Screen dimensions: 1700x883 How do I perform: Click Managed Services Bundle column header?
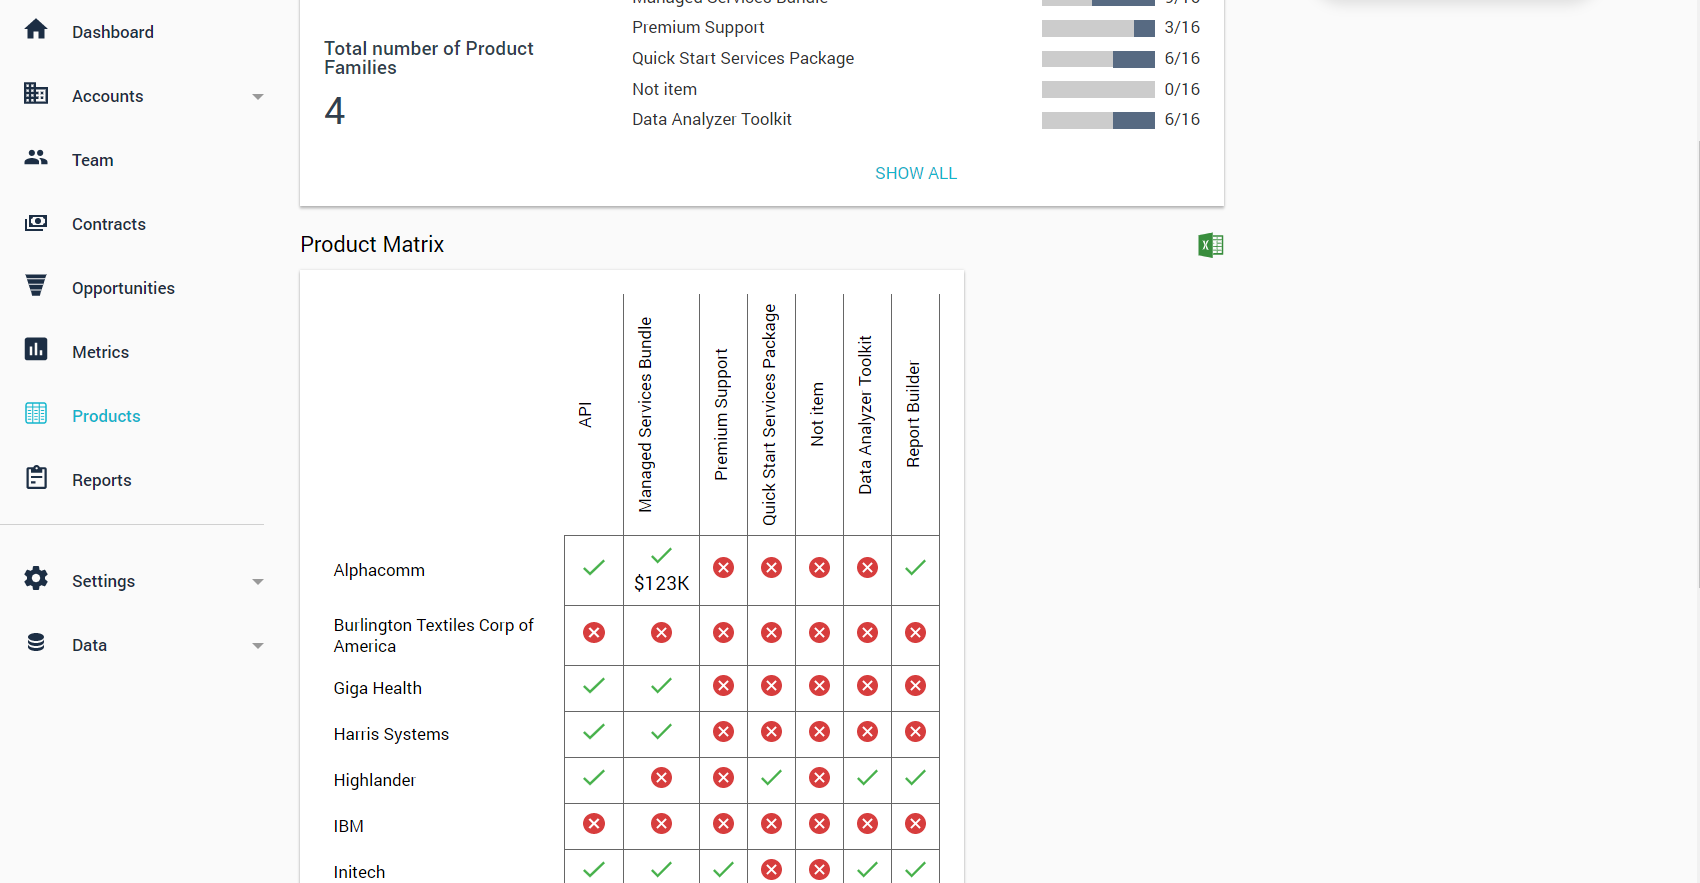click(x=645, y=415)
